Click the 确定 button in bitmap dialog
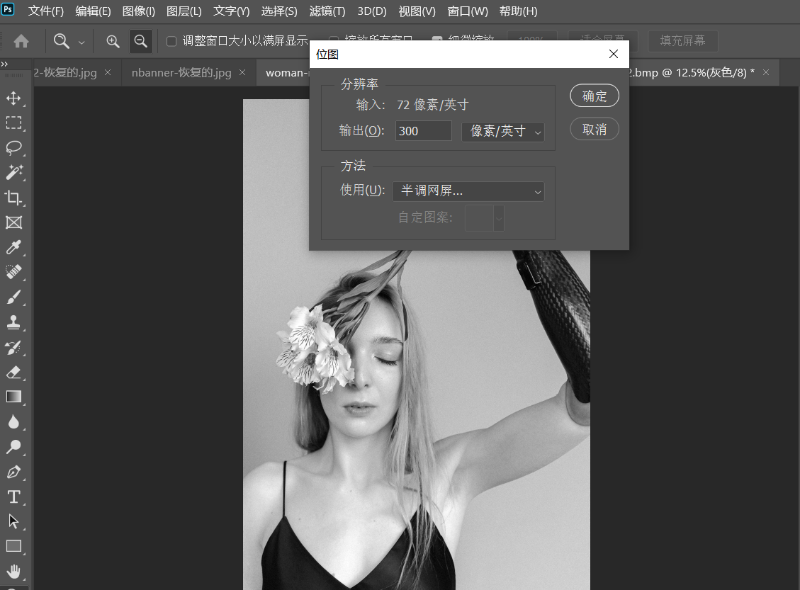800x590 pixels. click(x=594, y=96)
